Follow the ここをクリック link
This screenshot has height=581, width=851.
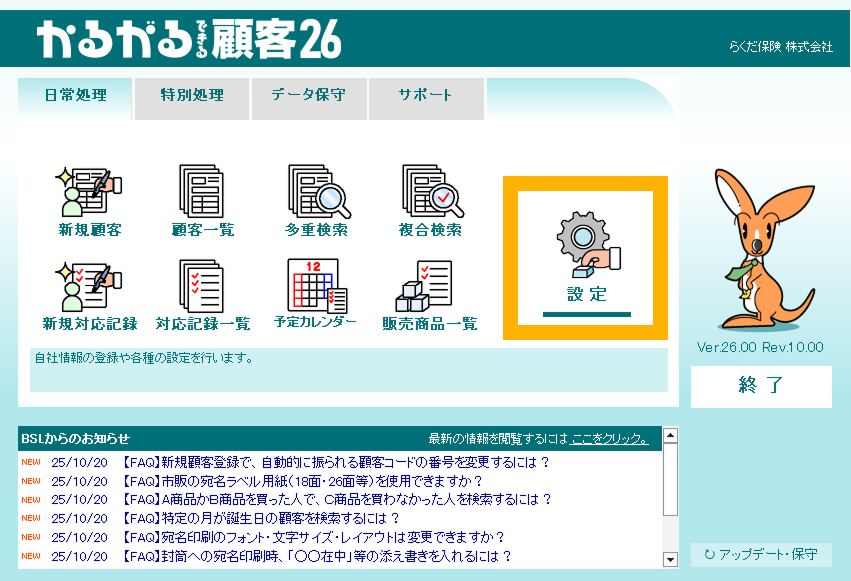609,438
